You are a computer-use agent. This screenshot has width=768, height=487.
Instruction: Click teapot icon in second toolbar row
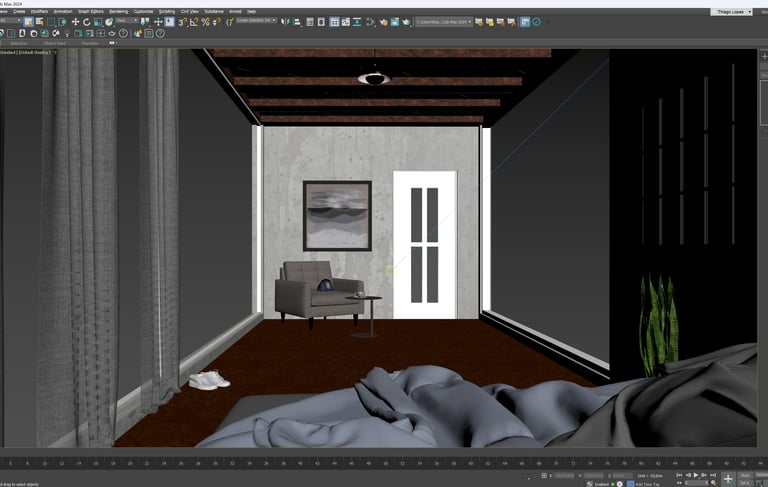[x=112, y=33]
